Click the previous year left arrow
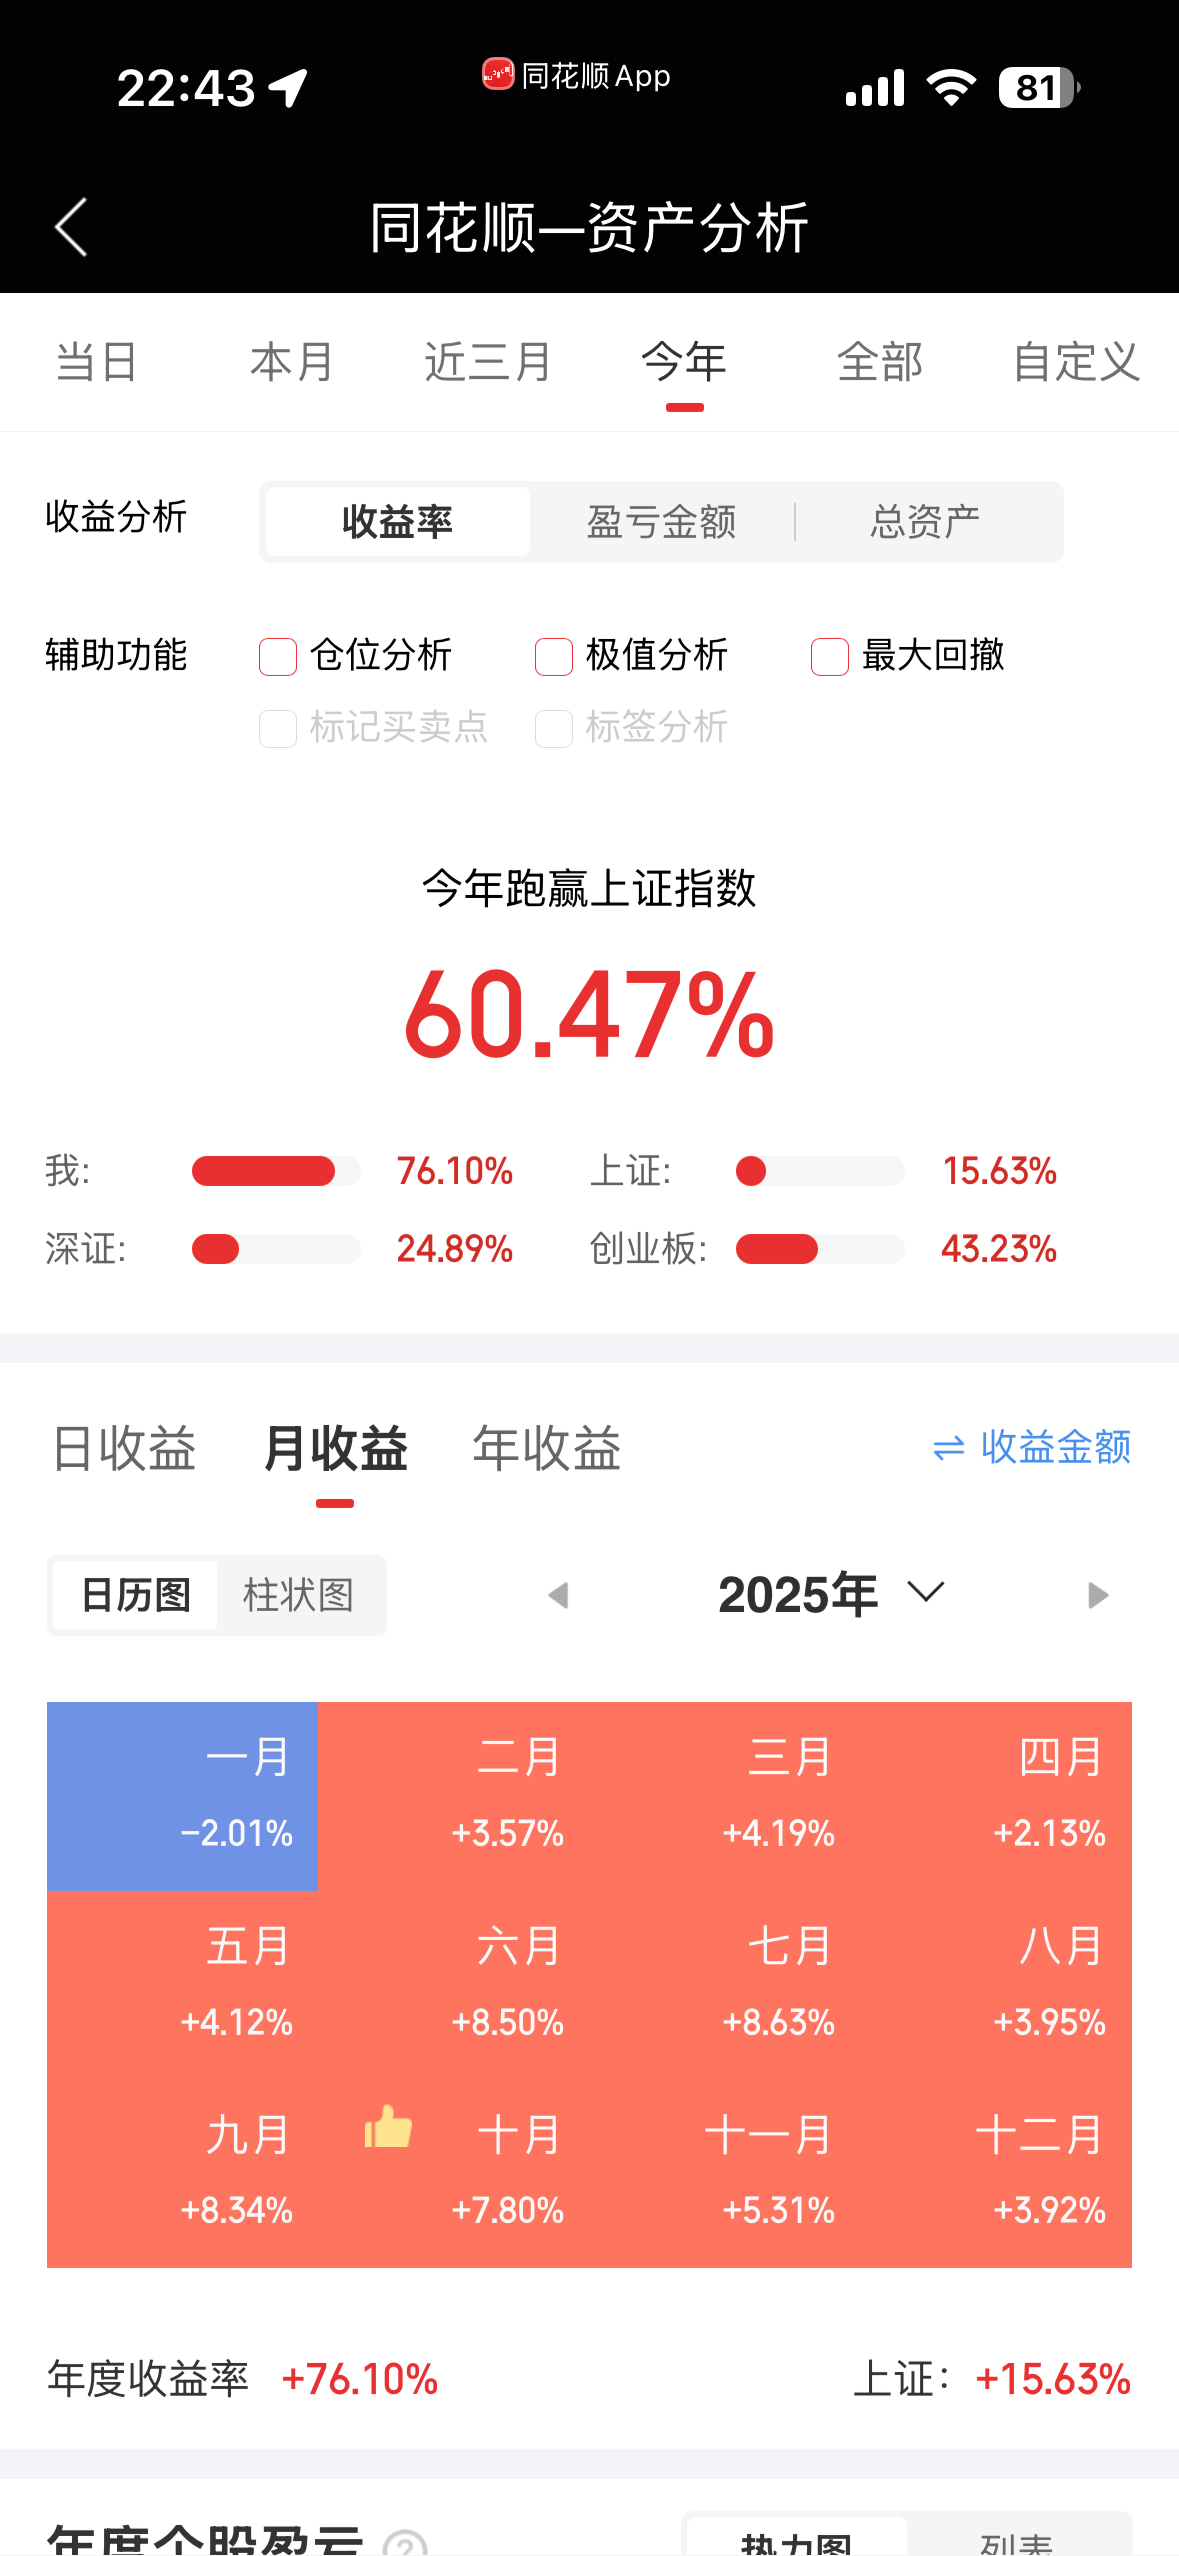This screenshot has height=2556, width=1179. click(x=559, y=1595)
